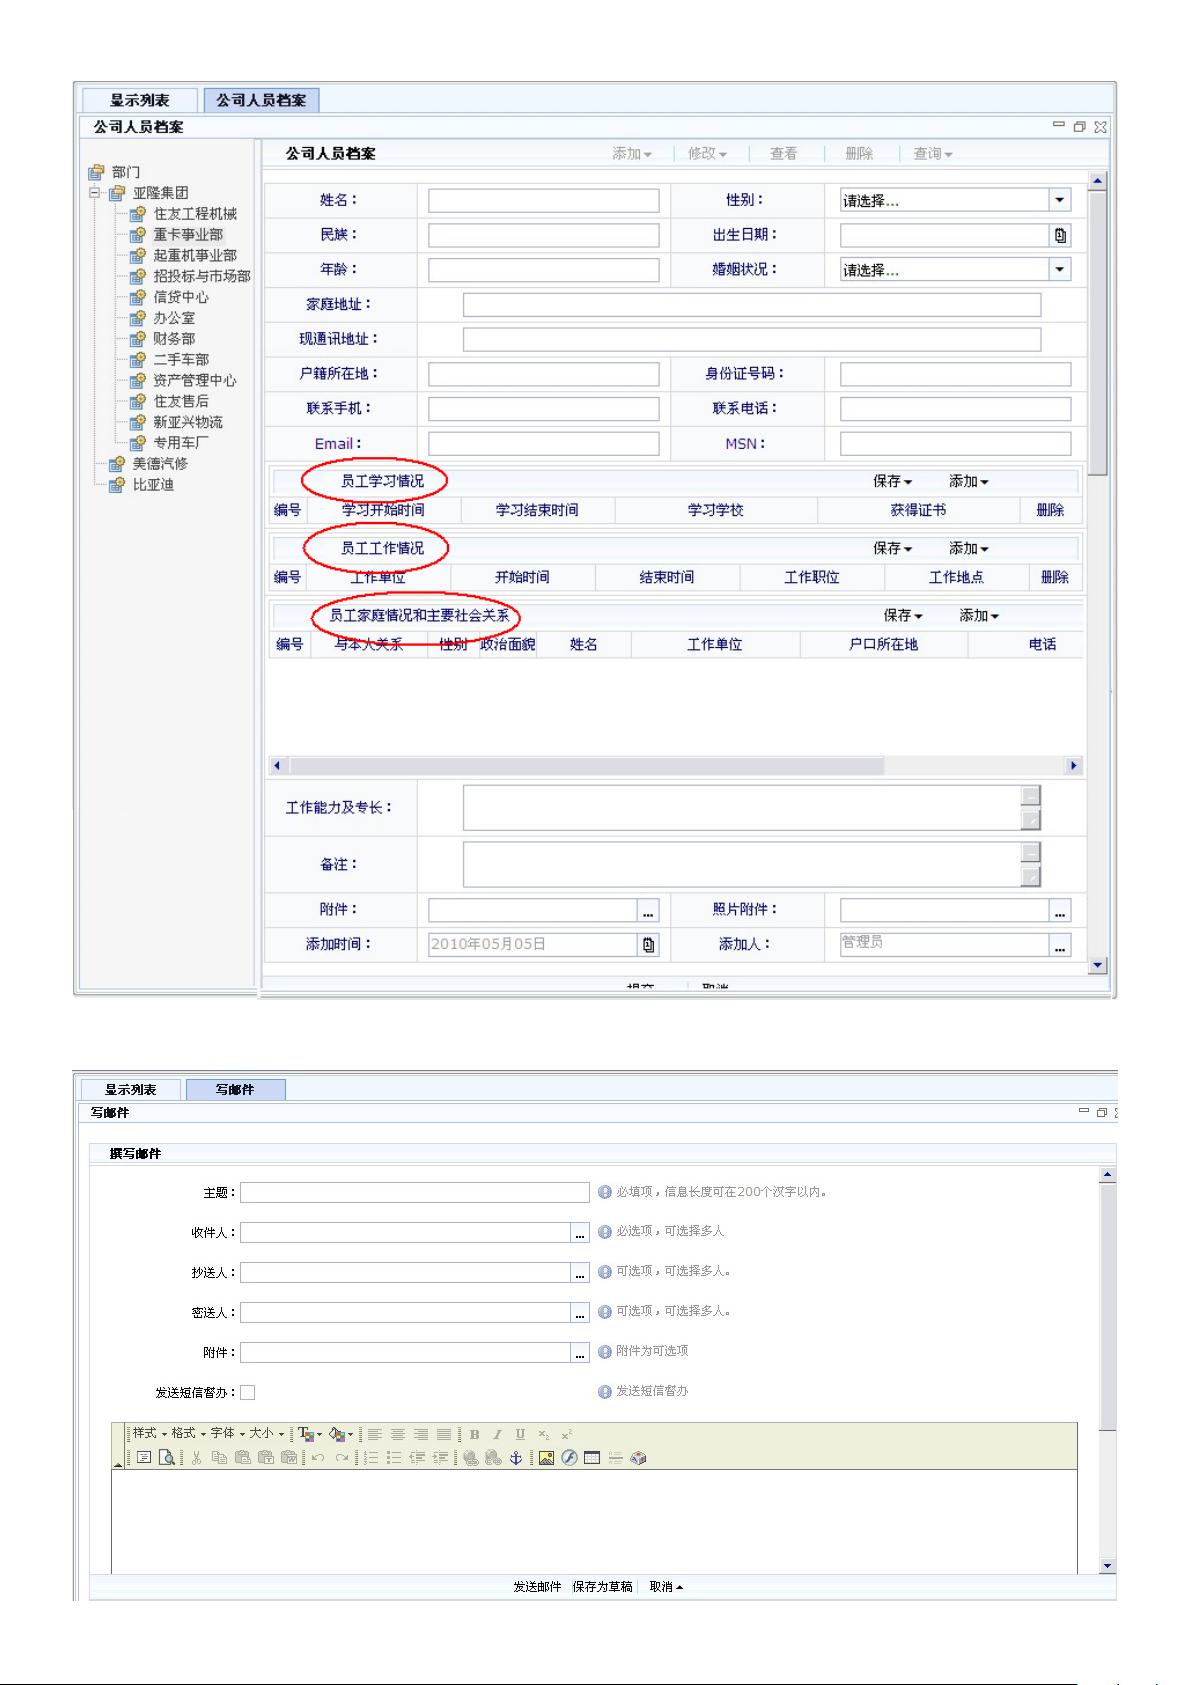1192x1685 pixels.
Task: Click into the 姓名 input field
Action: tap(543, 200)
